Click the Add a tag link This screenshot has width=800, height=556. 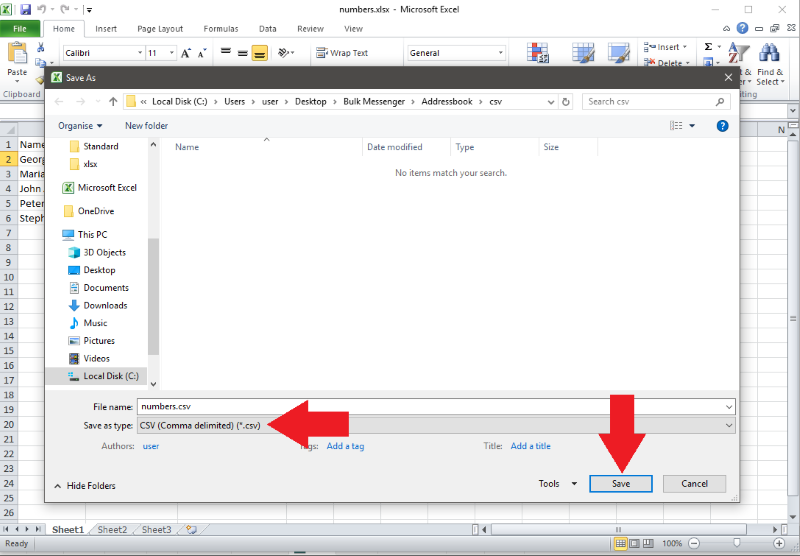[345, 446]
